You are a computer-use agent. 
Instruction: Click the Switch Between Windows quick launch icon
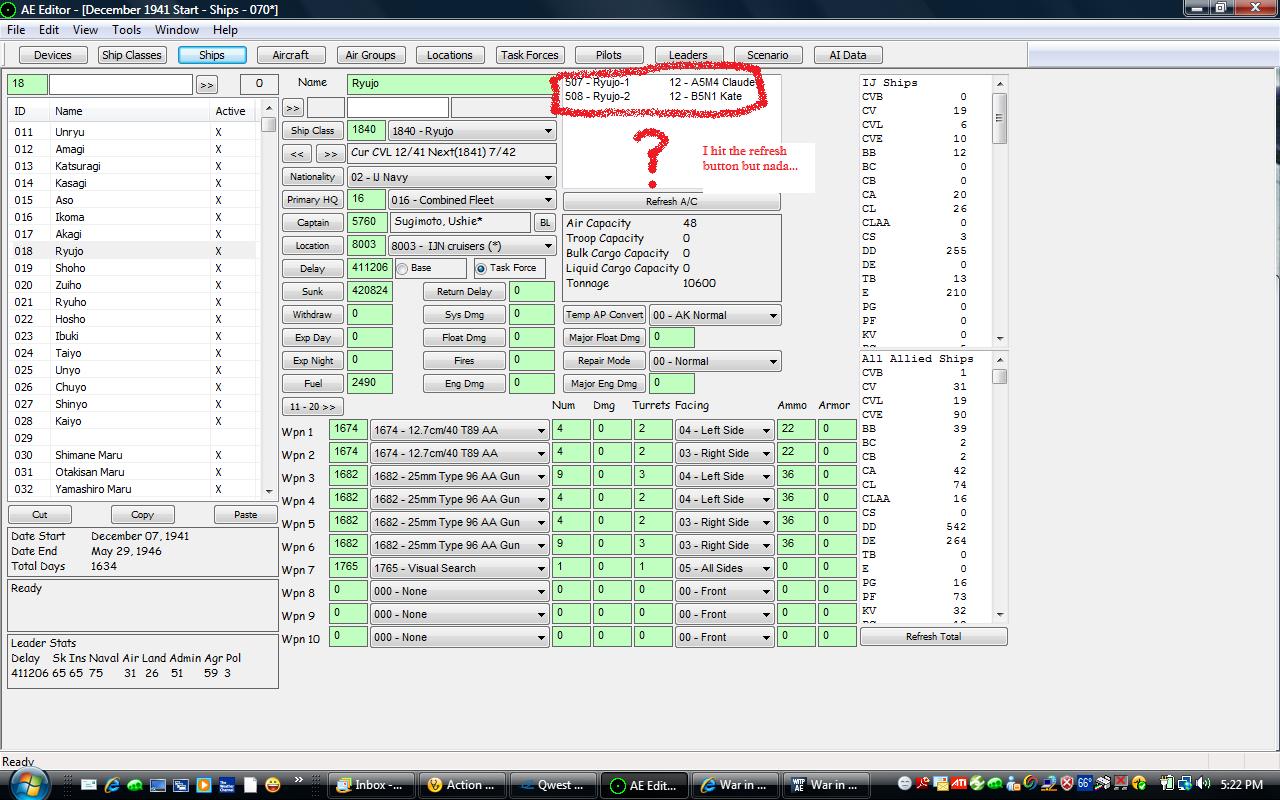pyautogui.click(x=181, y=785)
